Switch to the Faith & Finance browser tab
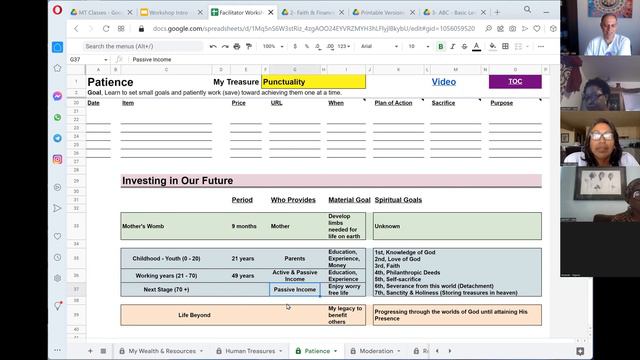The width and height of the screenshot is (640, 360). coord(313,13)
